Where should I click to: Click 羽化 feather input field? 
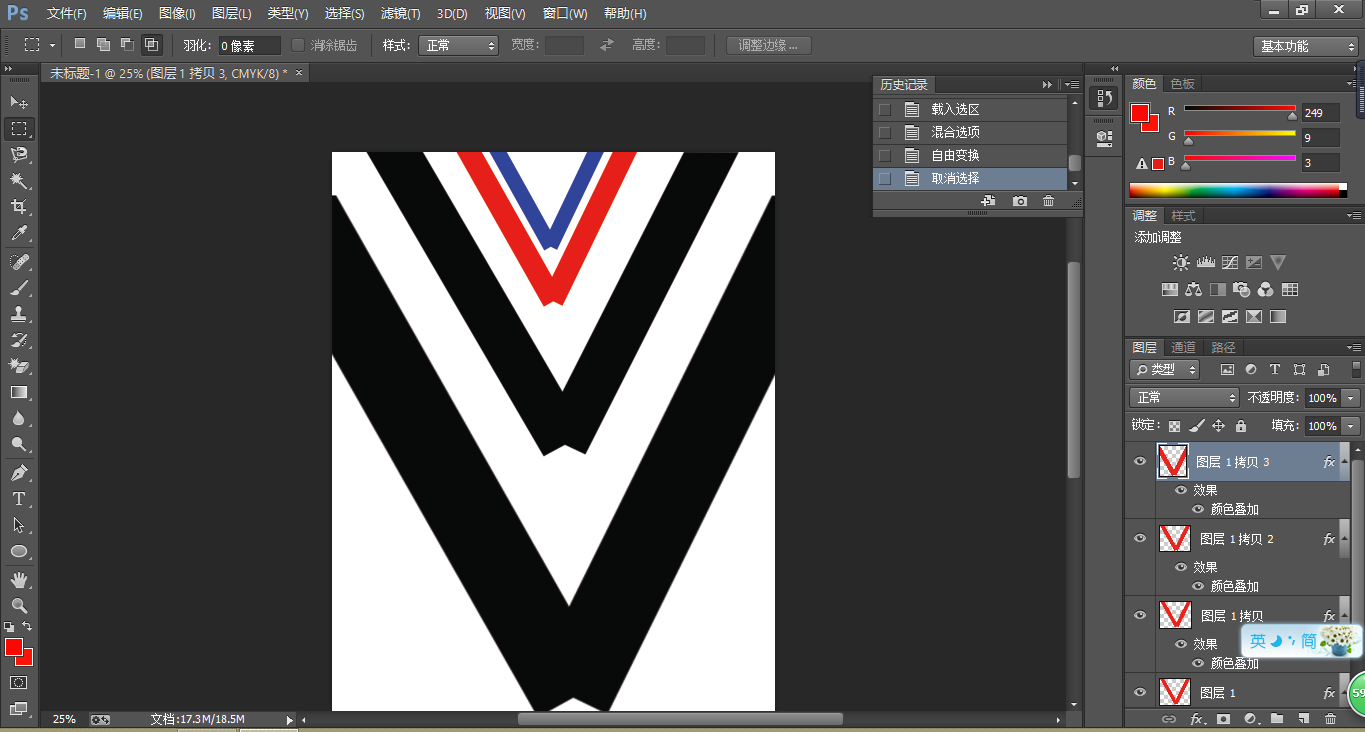click(250, 45)
